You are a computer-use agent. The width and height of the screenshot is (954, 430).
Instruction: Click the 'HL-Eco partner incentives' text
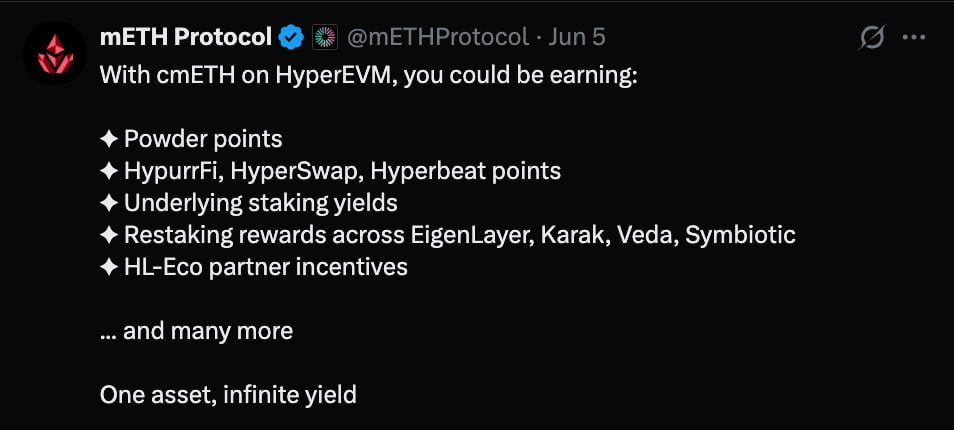[266, 267]
